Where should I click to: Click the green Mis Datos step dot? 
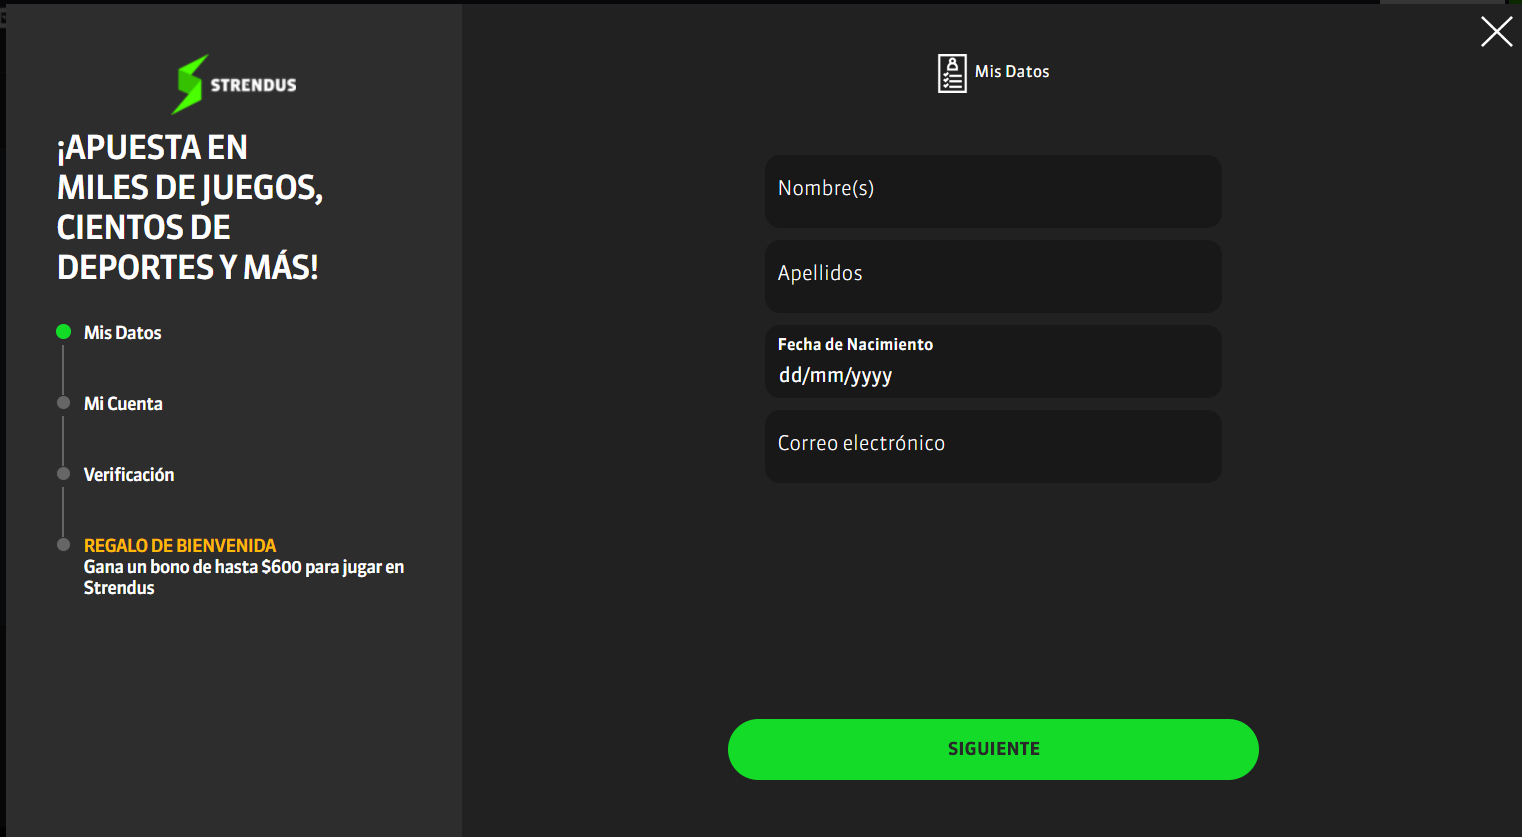[63, 332]
